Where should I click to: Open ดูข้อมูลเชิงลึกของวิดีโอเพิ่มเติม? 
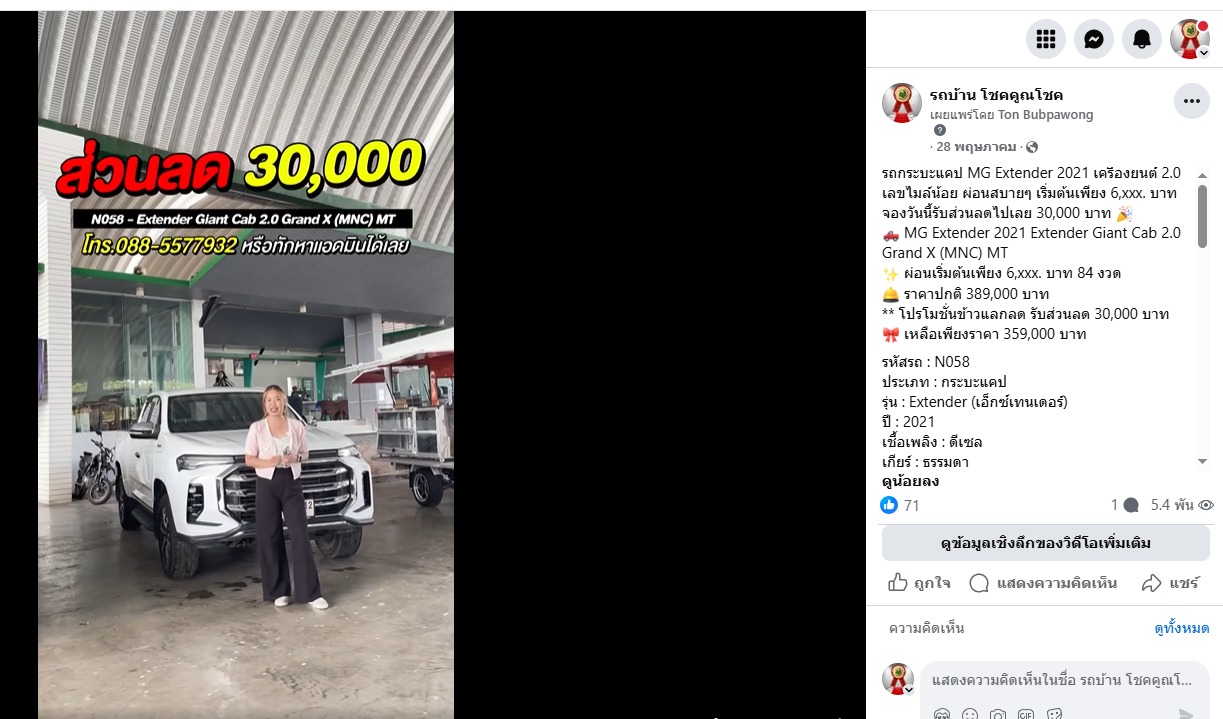point(1045,543)
